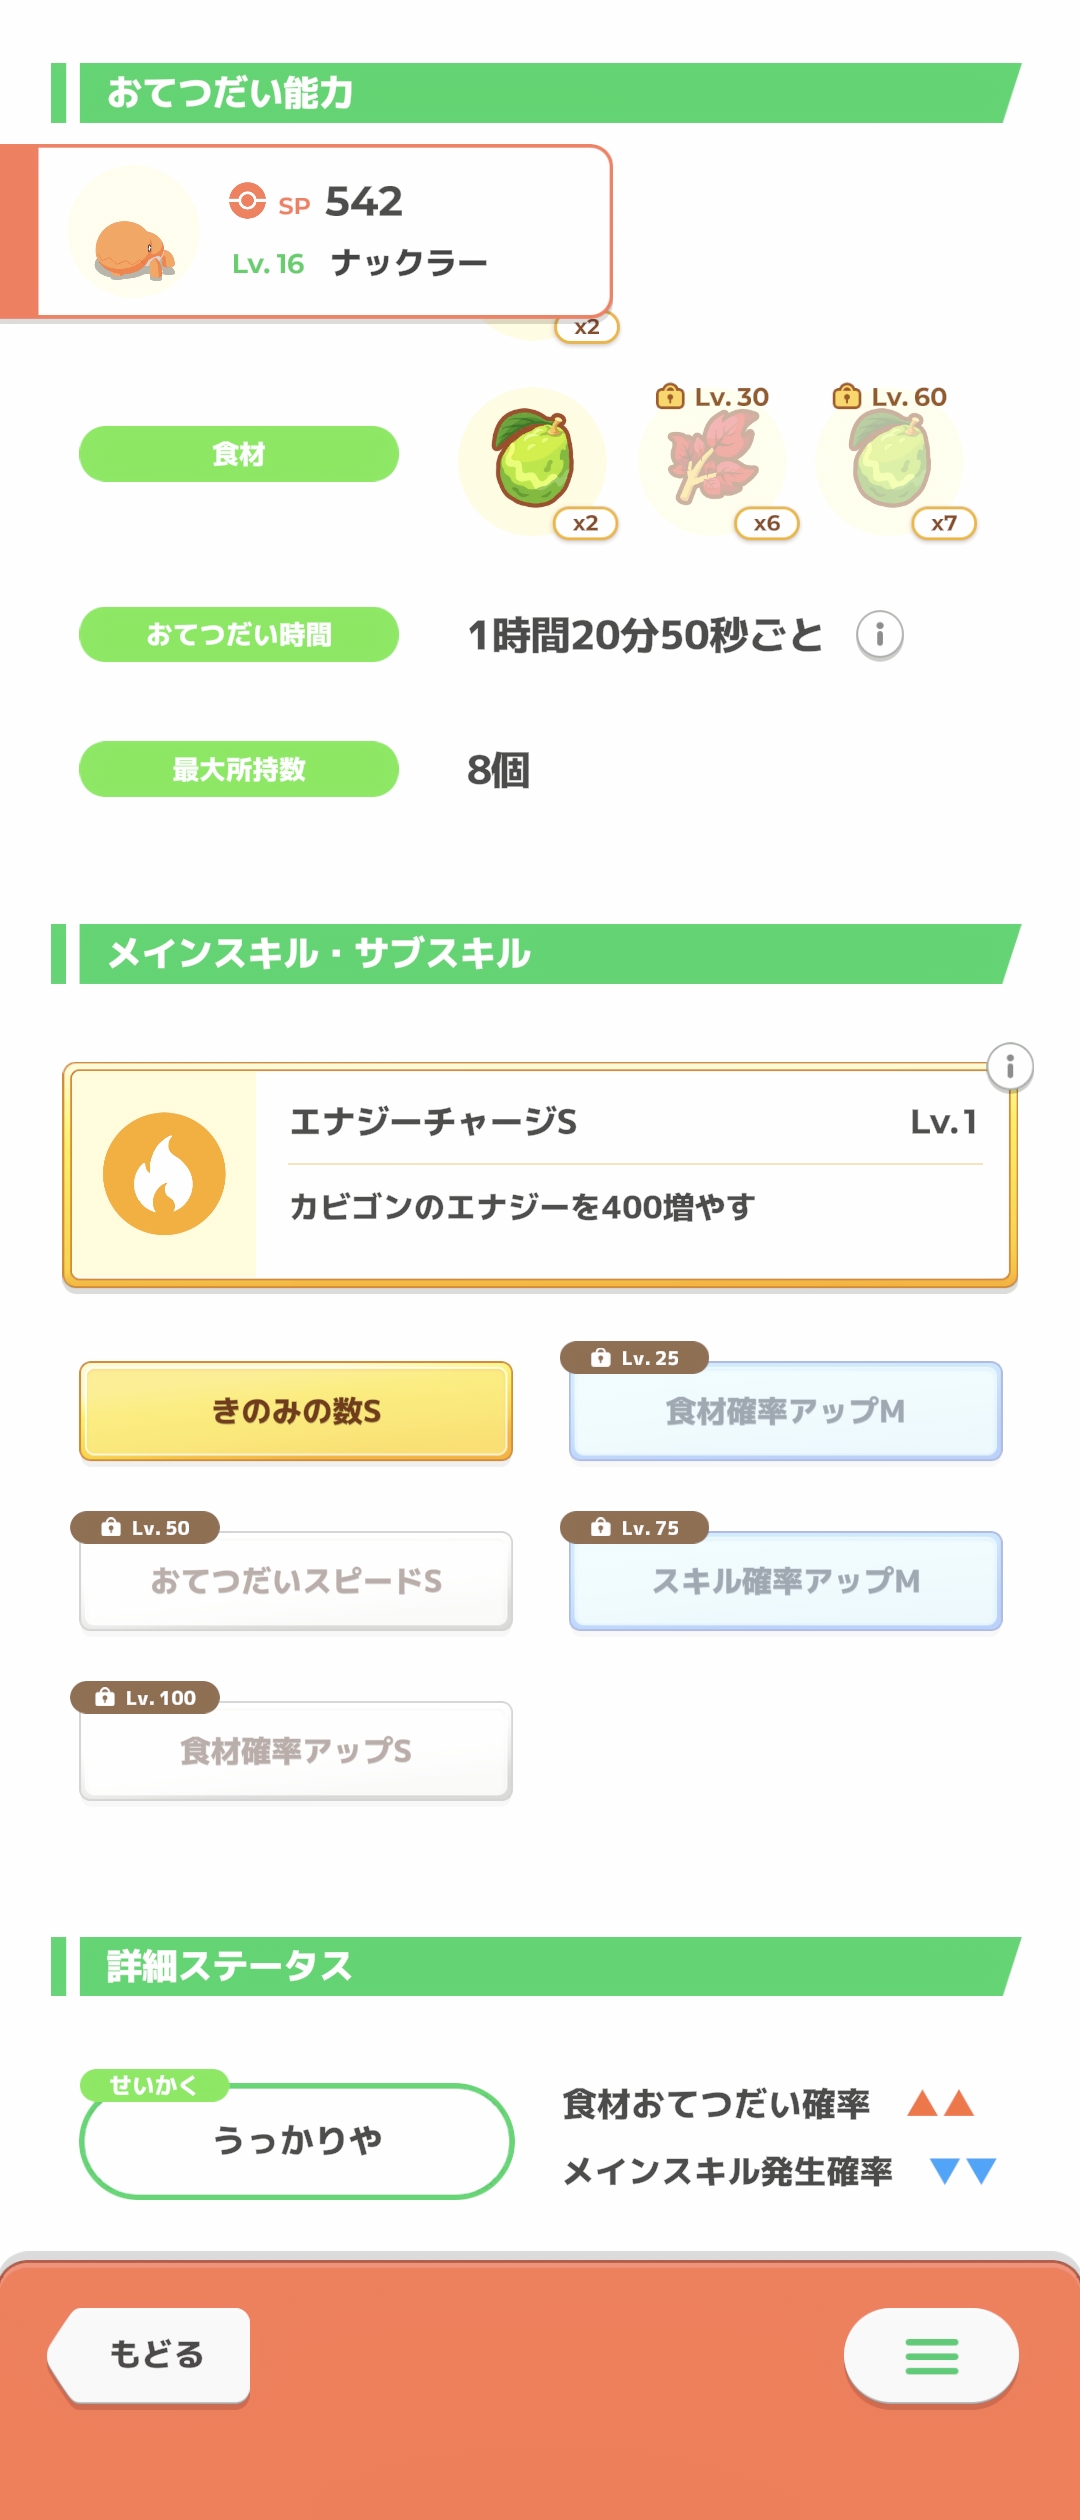Viewport: 1080px width, 2520px height.
Task: Tap the うっかりや nature box
Action: tap(297, 2141)
